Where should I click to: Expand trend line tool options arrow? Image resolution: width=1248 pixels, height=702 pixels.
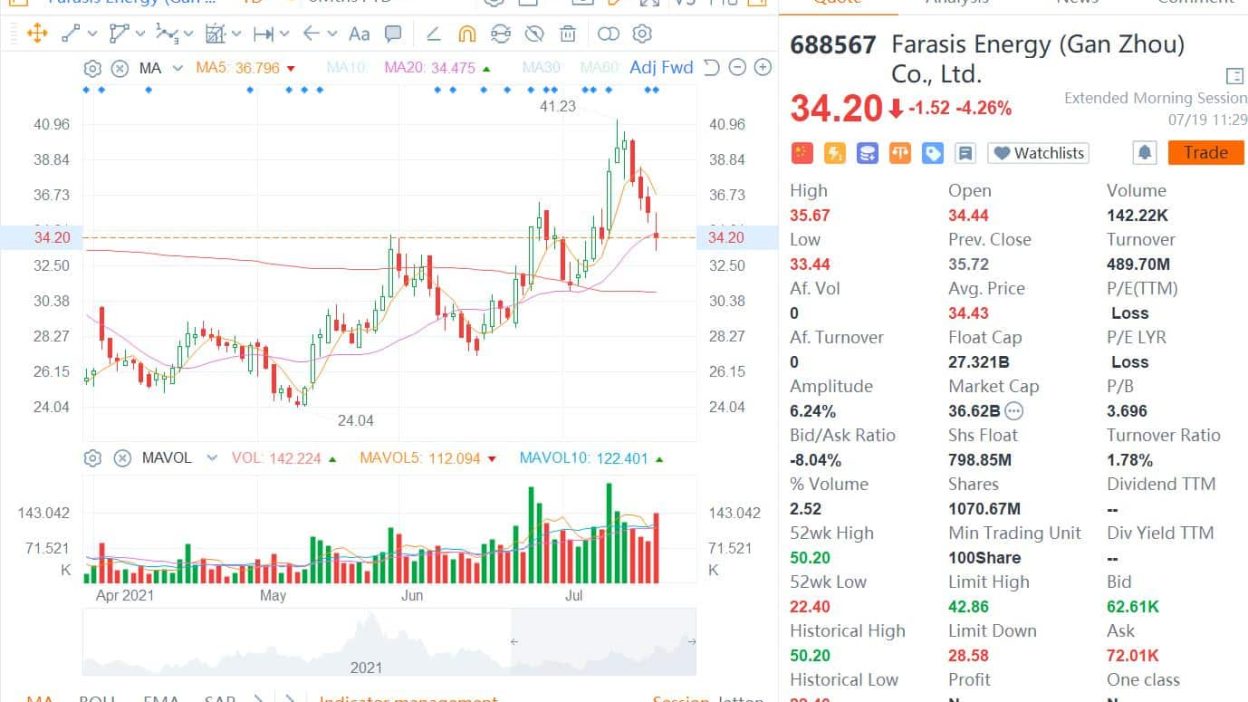point(92,34)
